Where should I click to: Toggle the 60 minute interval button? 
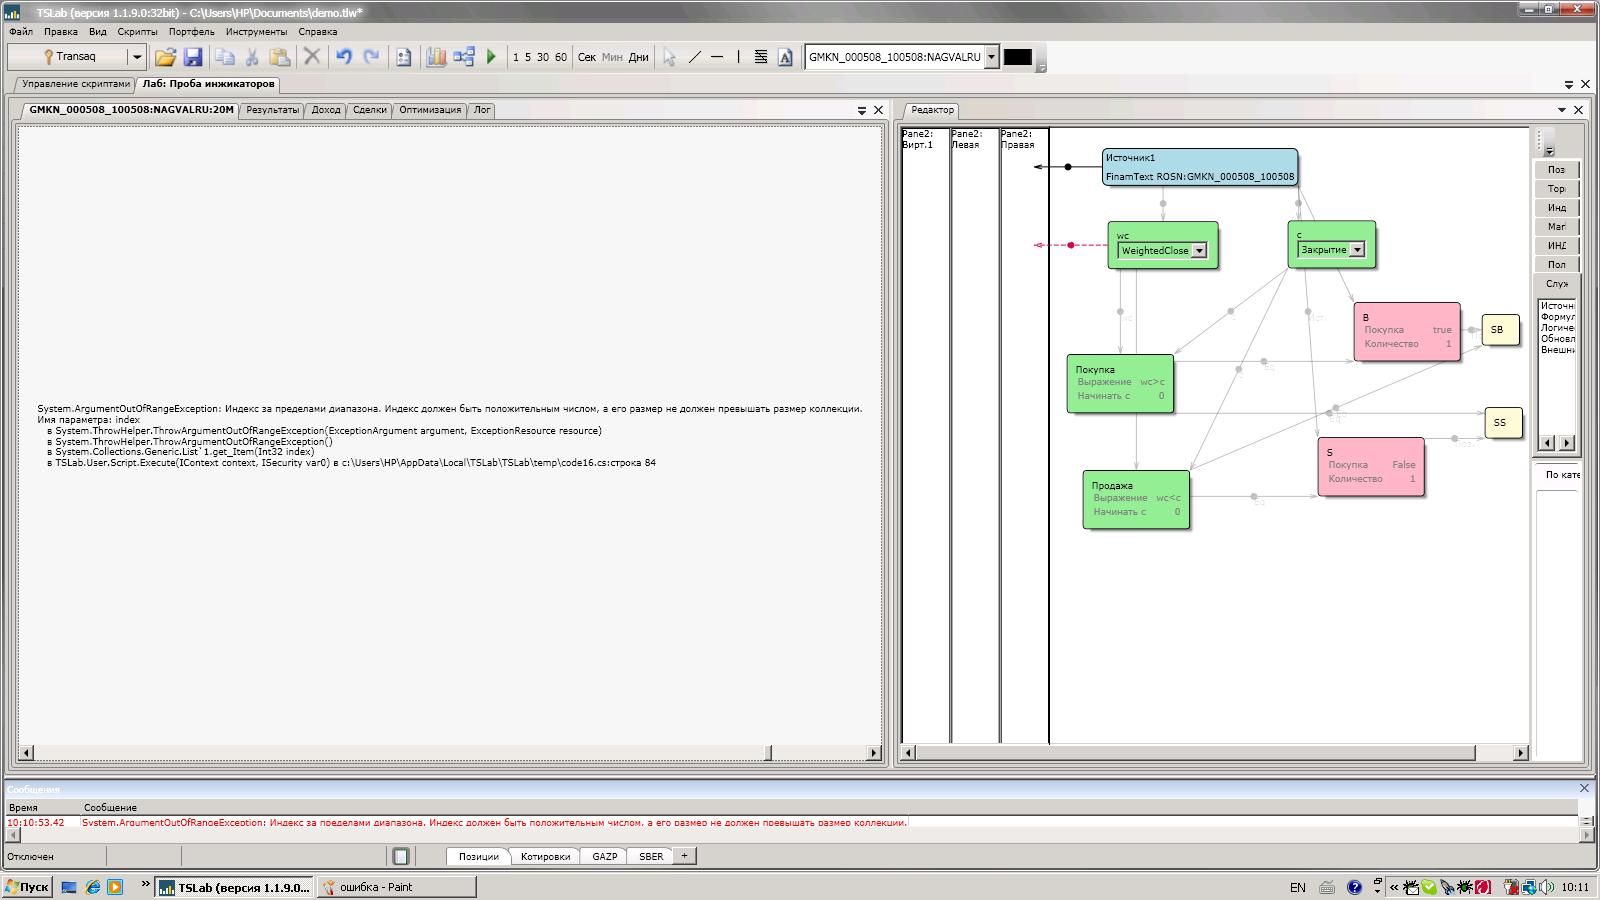pos(560,57)
